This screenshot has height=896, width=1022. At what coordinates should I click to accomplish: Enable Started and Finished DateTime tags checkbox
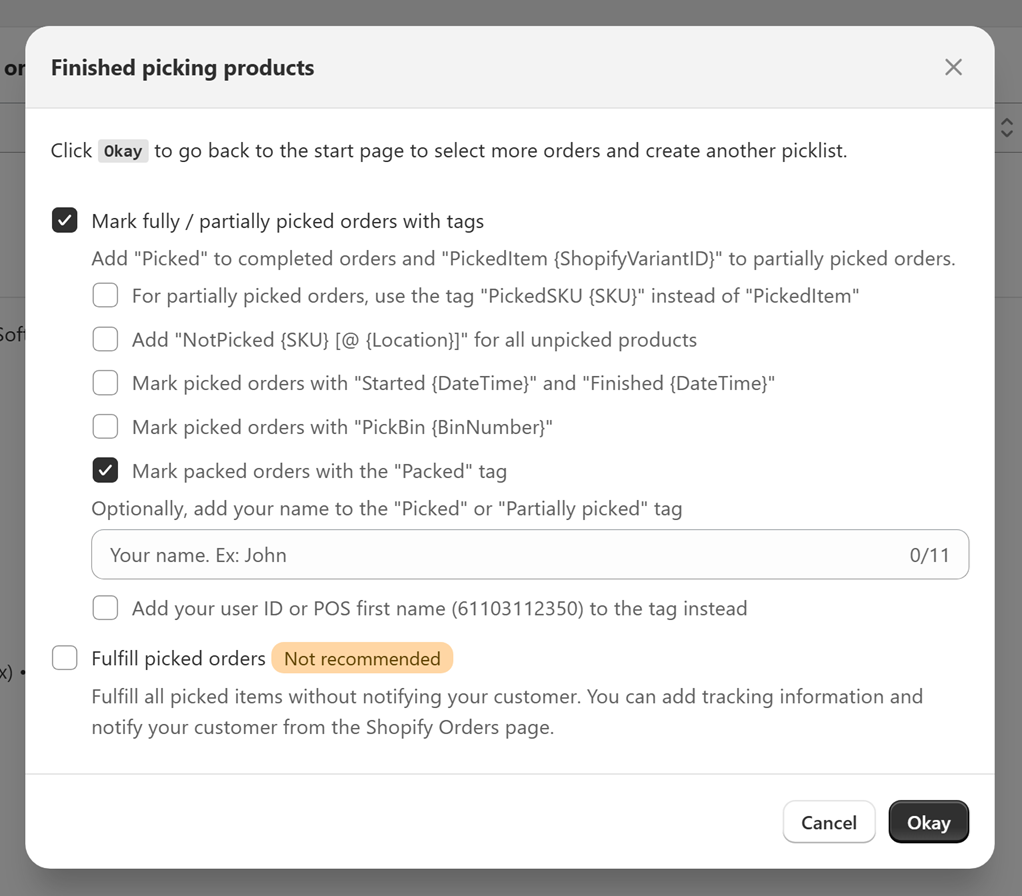105,383
